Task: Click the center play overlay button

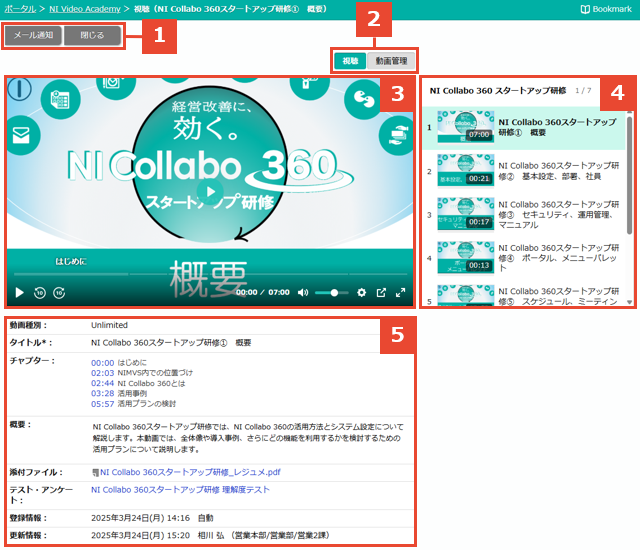Action: 210,191
